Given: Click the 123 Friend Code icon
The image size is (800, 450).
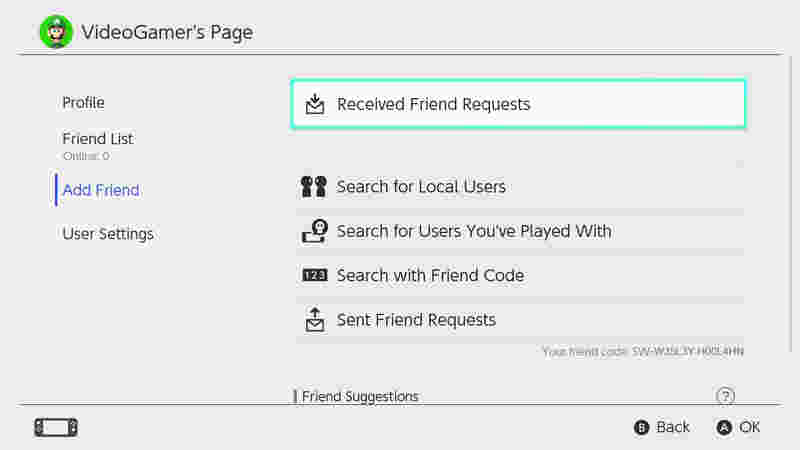Looking at the screenshot, I should coord(315,276).
